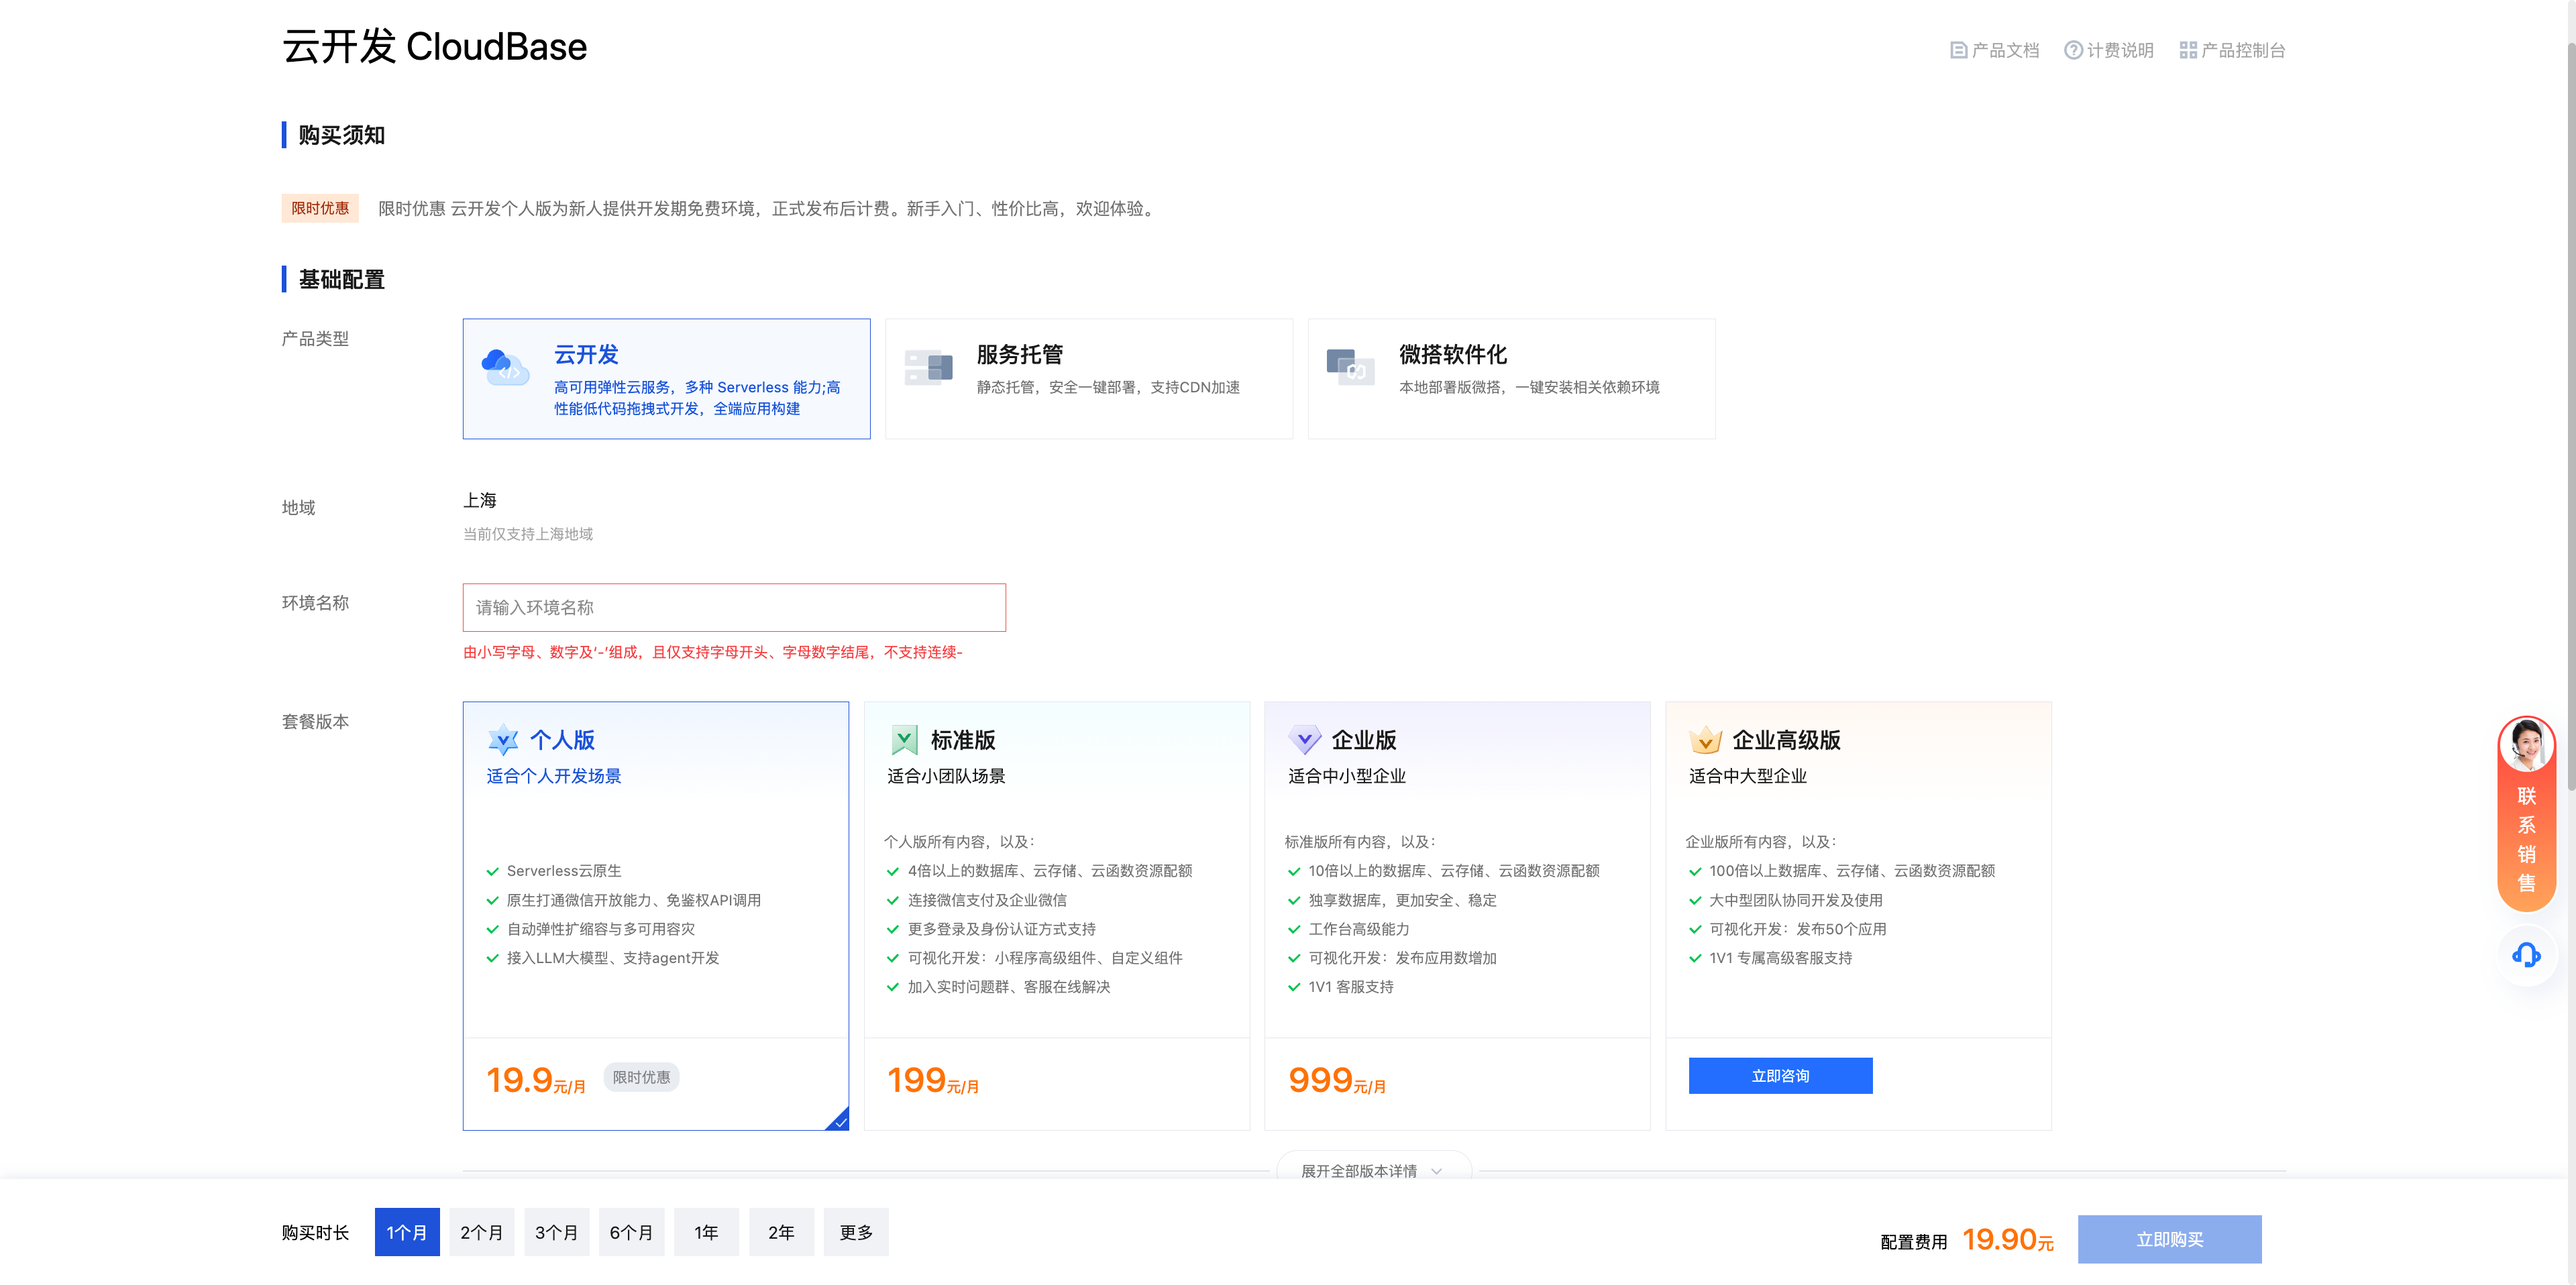Click the selected corner check on 个人版

point(839,1121)
